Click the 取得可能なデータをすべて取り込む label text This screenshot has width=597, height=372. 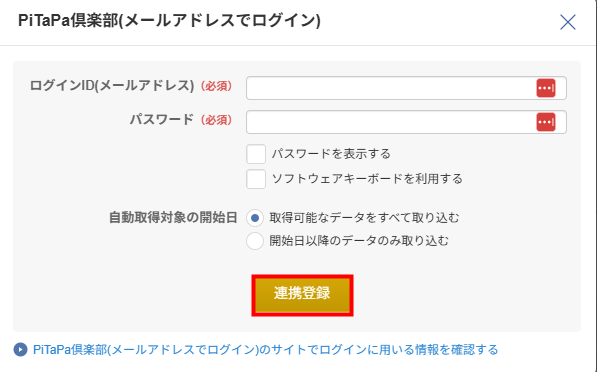[x=364, y=218]
